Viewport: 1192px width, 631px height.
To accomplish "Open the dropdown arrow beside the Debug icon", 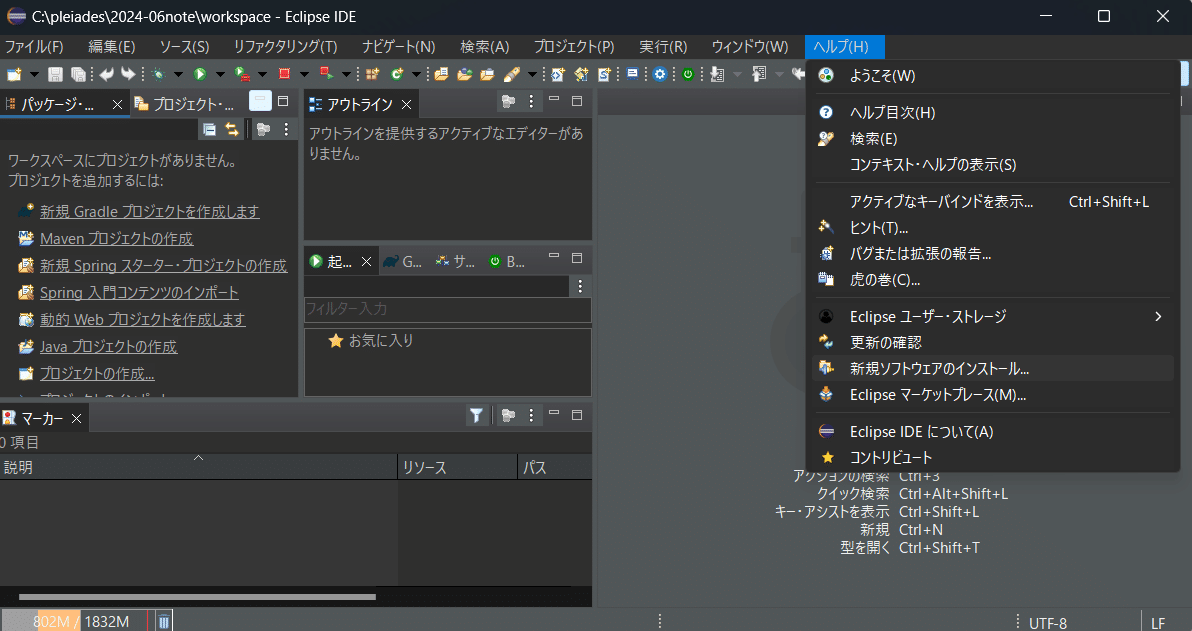I will [x=179, y=75].
